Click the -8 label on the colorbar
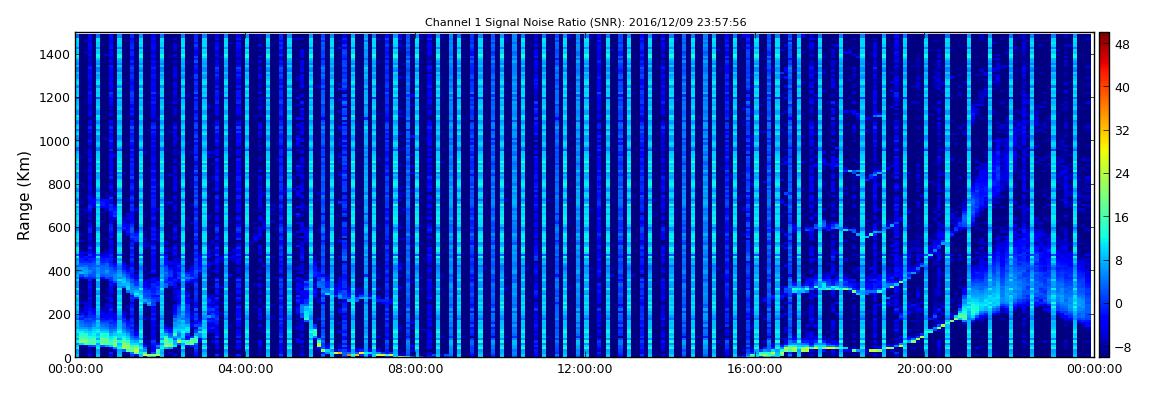 click(1122, 347)
